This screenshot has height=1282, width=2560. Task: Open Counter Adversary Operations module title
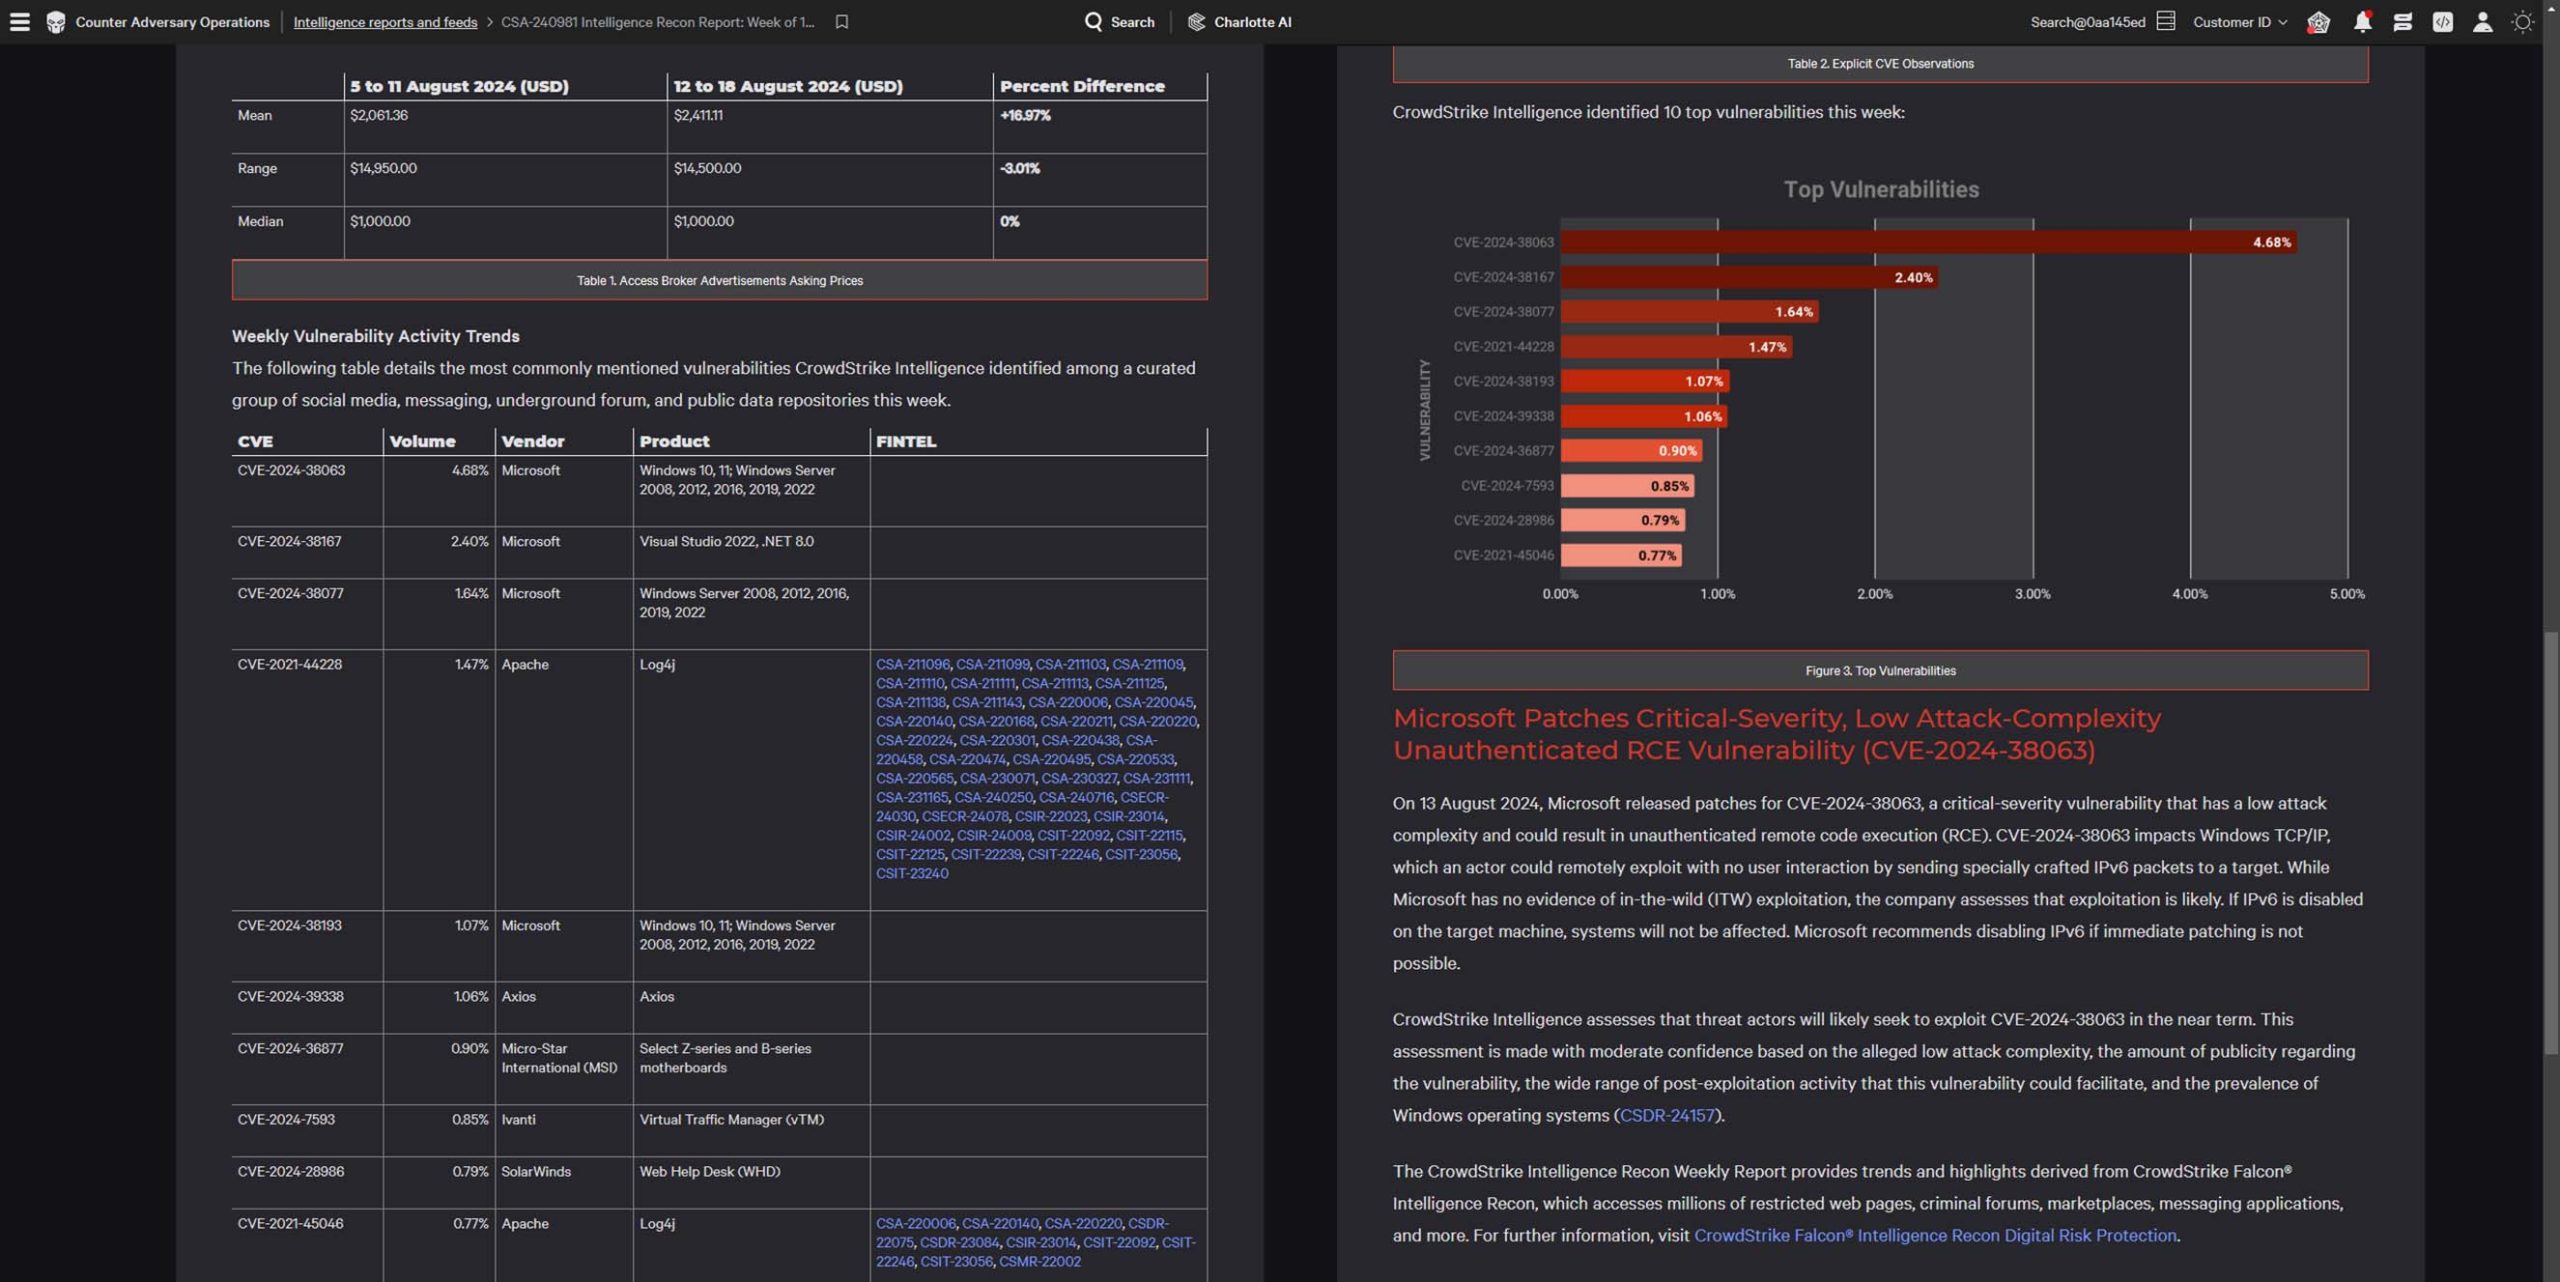click(172, 22)
